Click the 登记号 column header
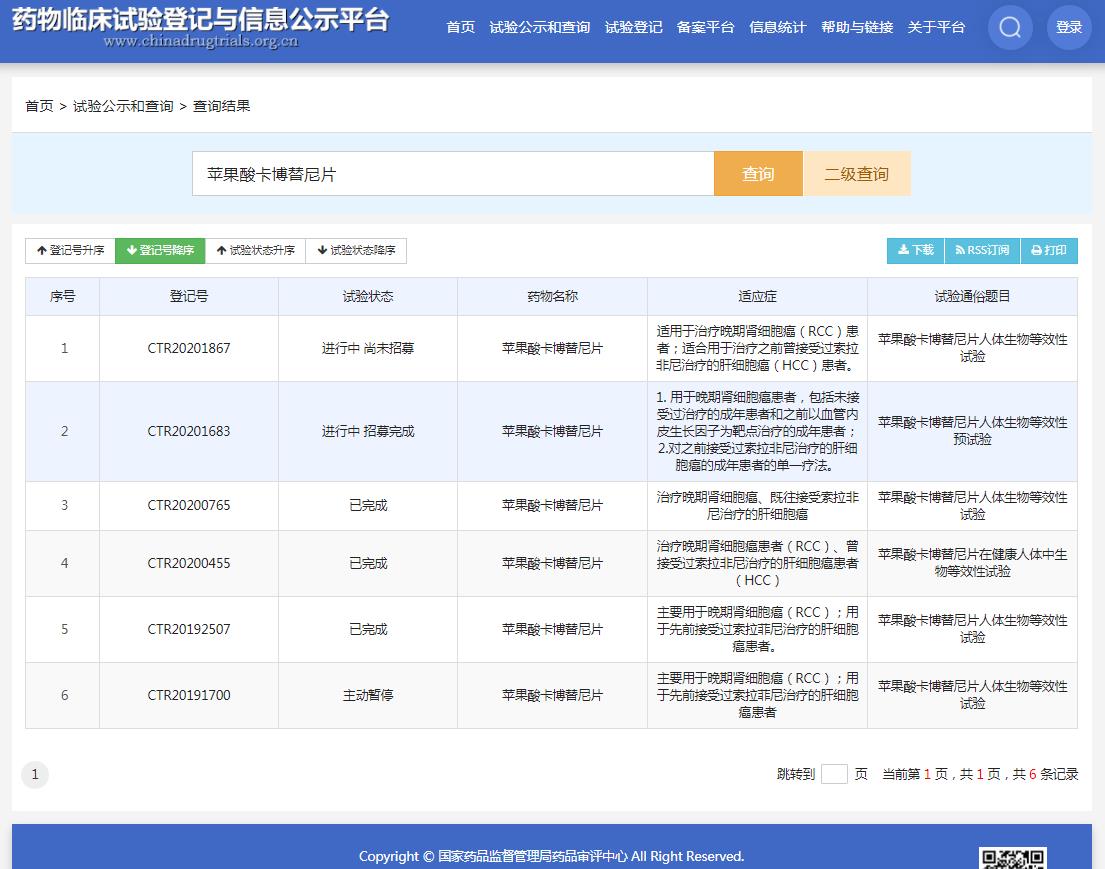This screenshot has height=869, width=1105. pyautogui.click(x=189, y=297)
